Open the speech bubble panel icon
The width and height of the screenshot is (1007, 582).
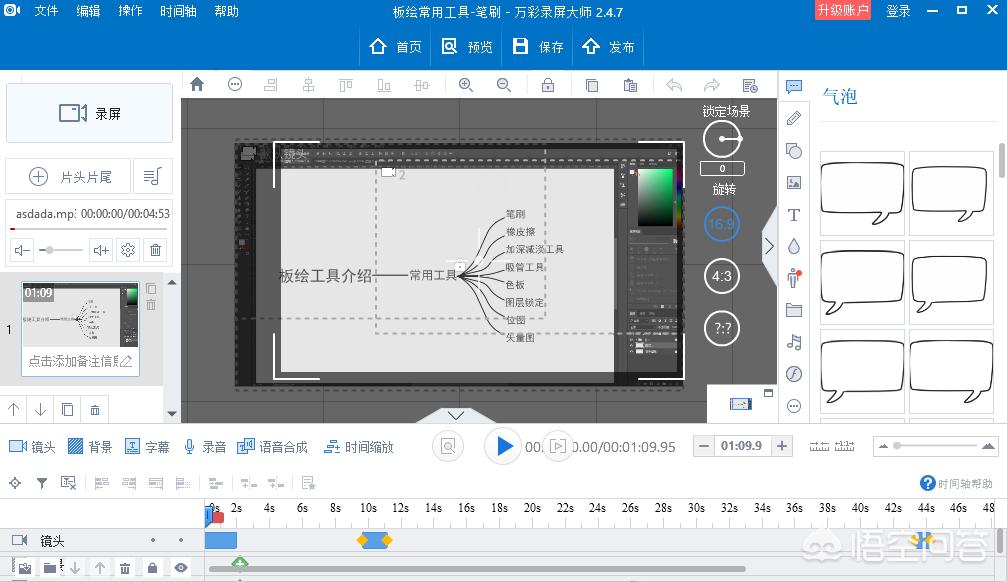click(x=794, y=86)
